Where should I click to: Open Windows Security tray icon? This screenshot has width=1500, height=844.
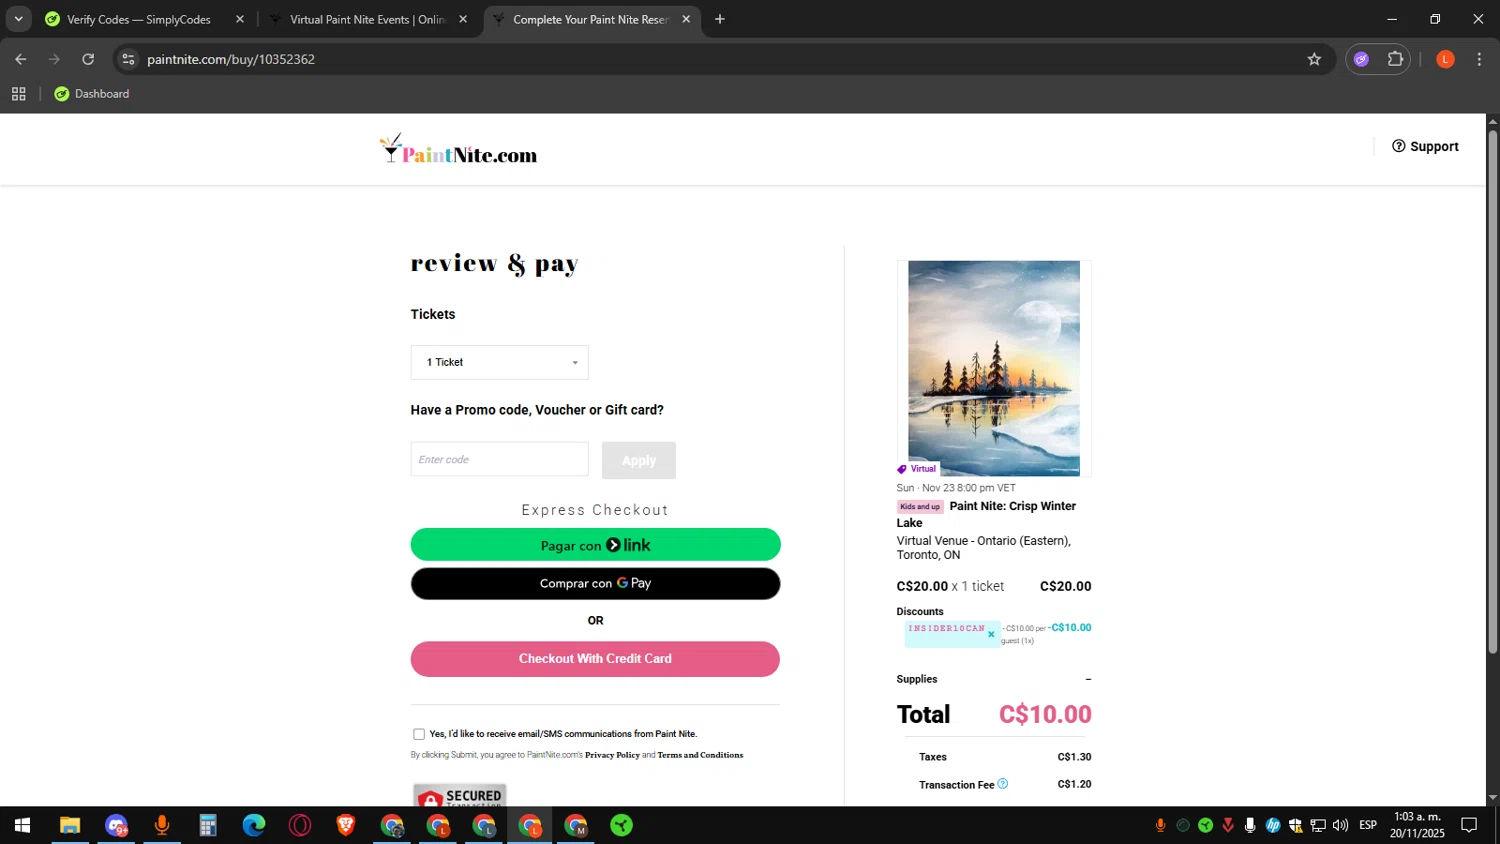pyautogui.click(x=1296, y=825)
